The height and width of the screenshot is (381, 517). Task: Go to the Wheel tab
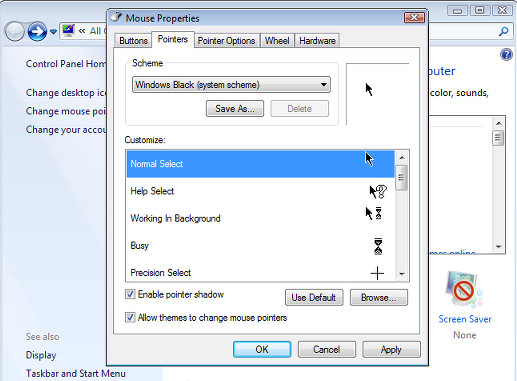click(277, 41)
